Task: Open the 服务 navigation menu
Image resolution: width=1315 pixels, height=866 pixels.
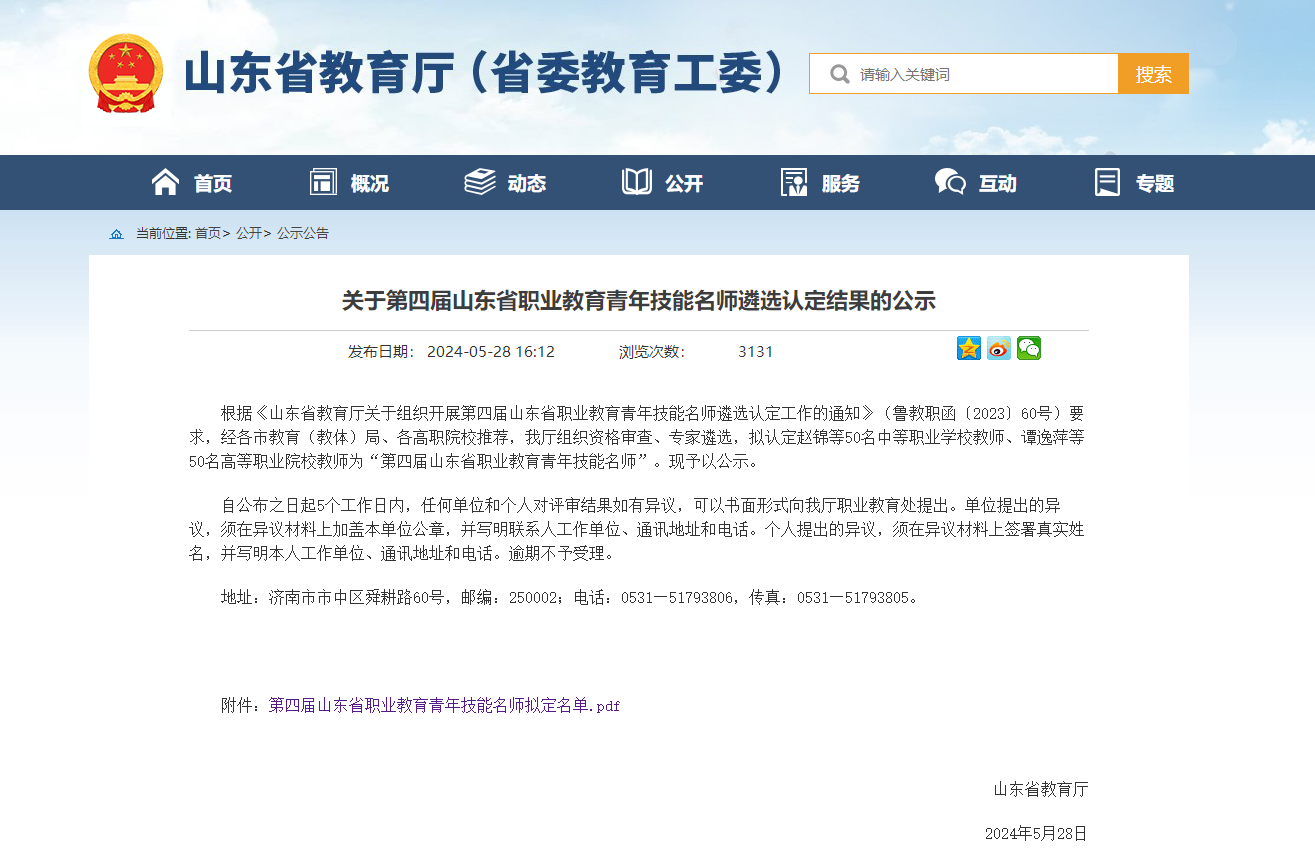Action: [840, 183]
